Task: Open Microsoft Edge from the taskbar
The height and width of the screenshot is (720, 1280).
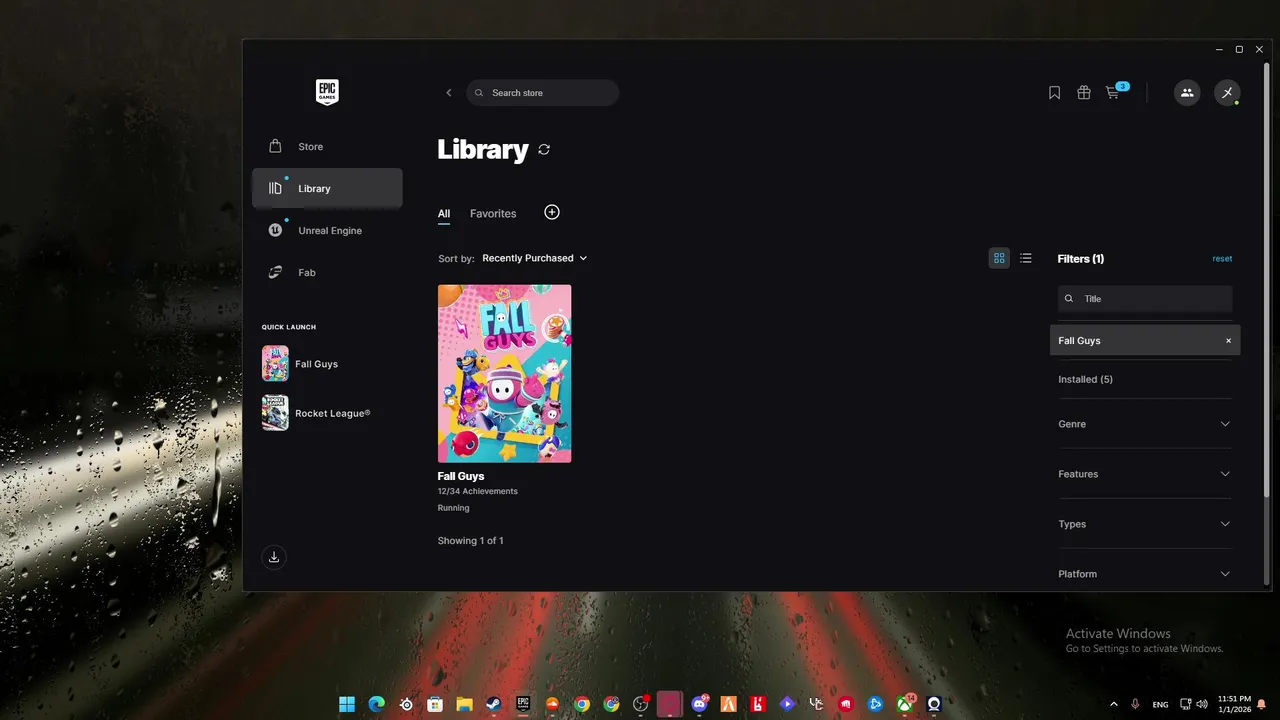Action: click(x=376, y=704)
